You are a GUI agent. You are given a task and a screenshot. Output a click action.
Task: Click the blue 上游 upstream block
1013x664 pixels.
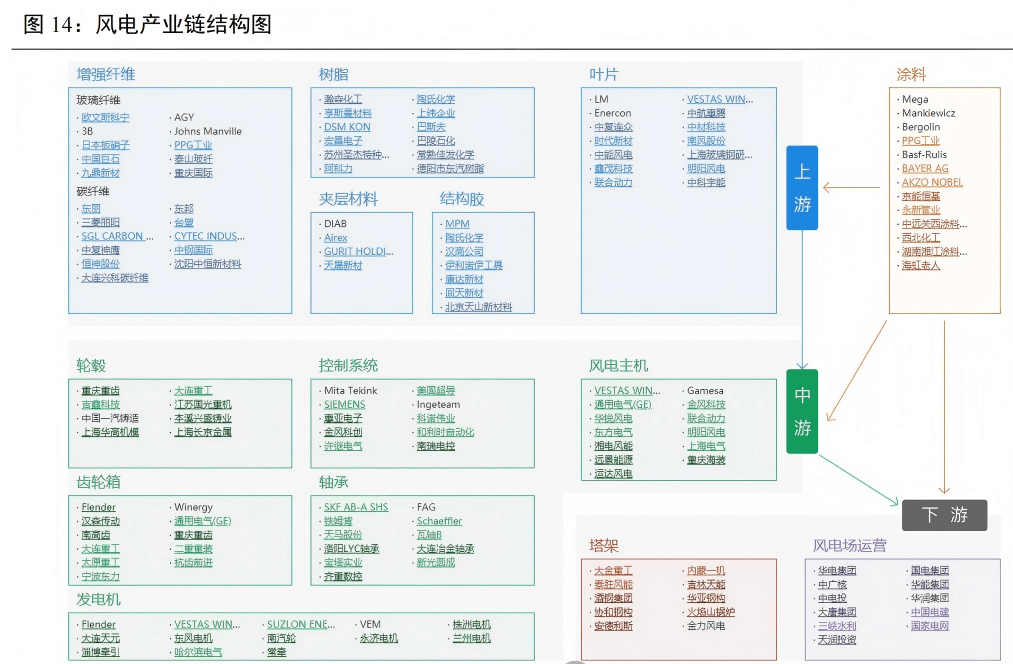802,188
